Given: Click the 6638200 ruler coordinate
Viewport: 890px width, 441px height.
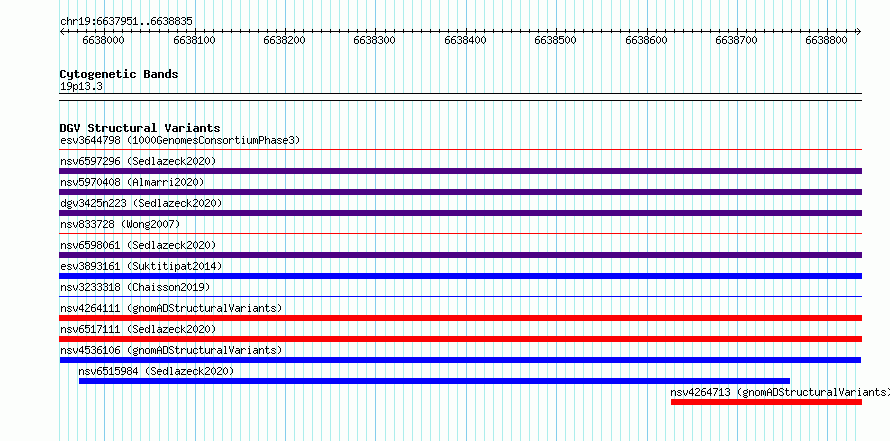Looking at the screenshot, I should (x=284, y=40).
